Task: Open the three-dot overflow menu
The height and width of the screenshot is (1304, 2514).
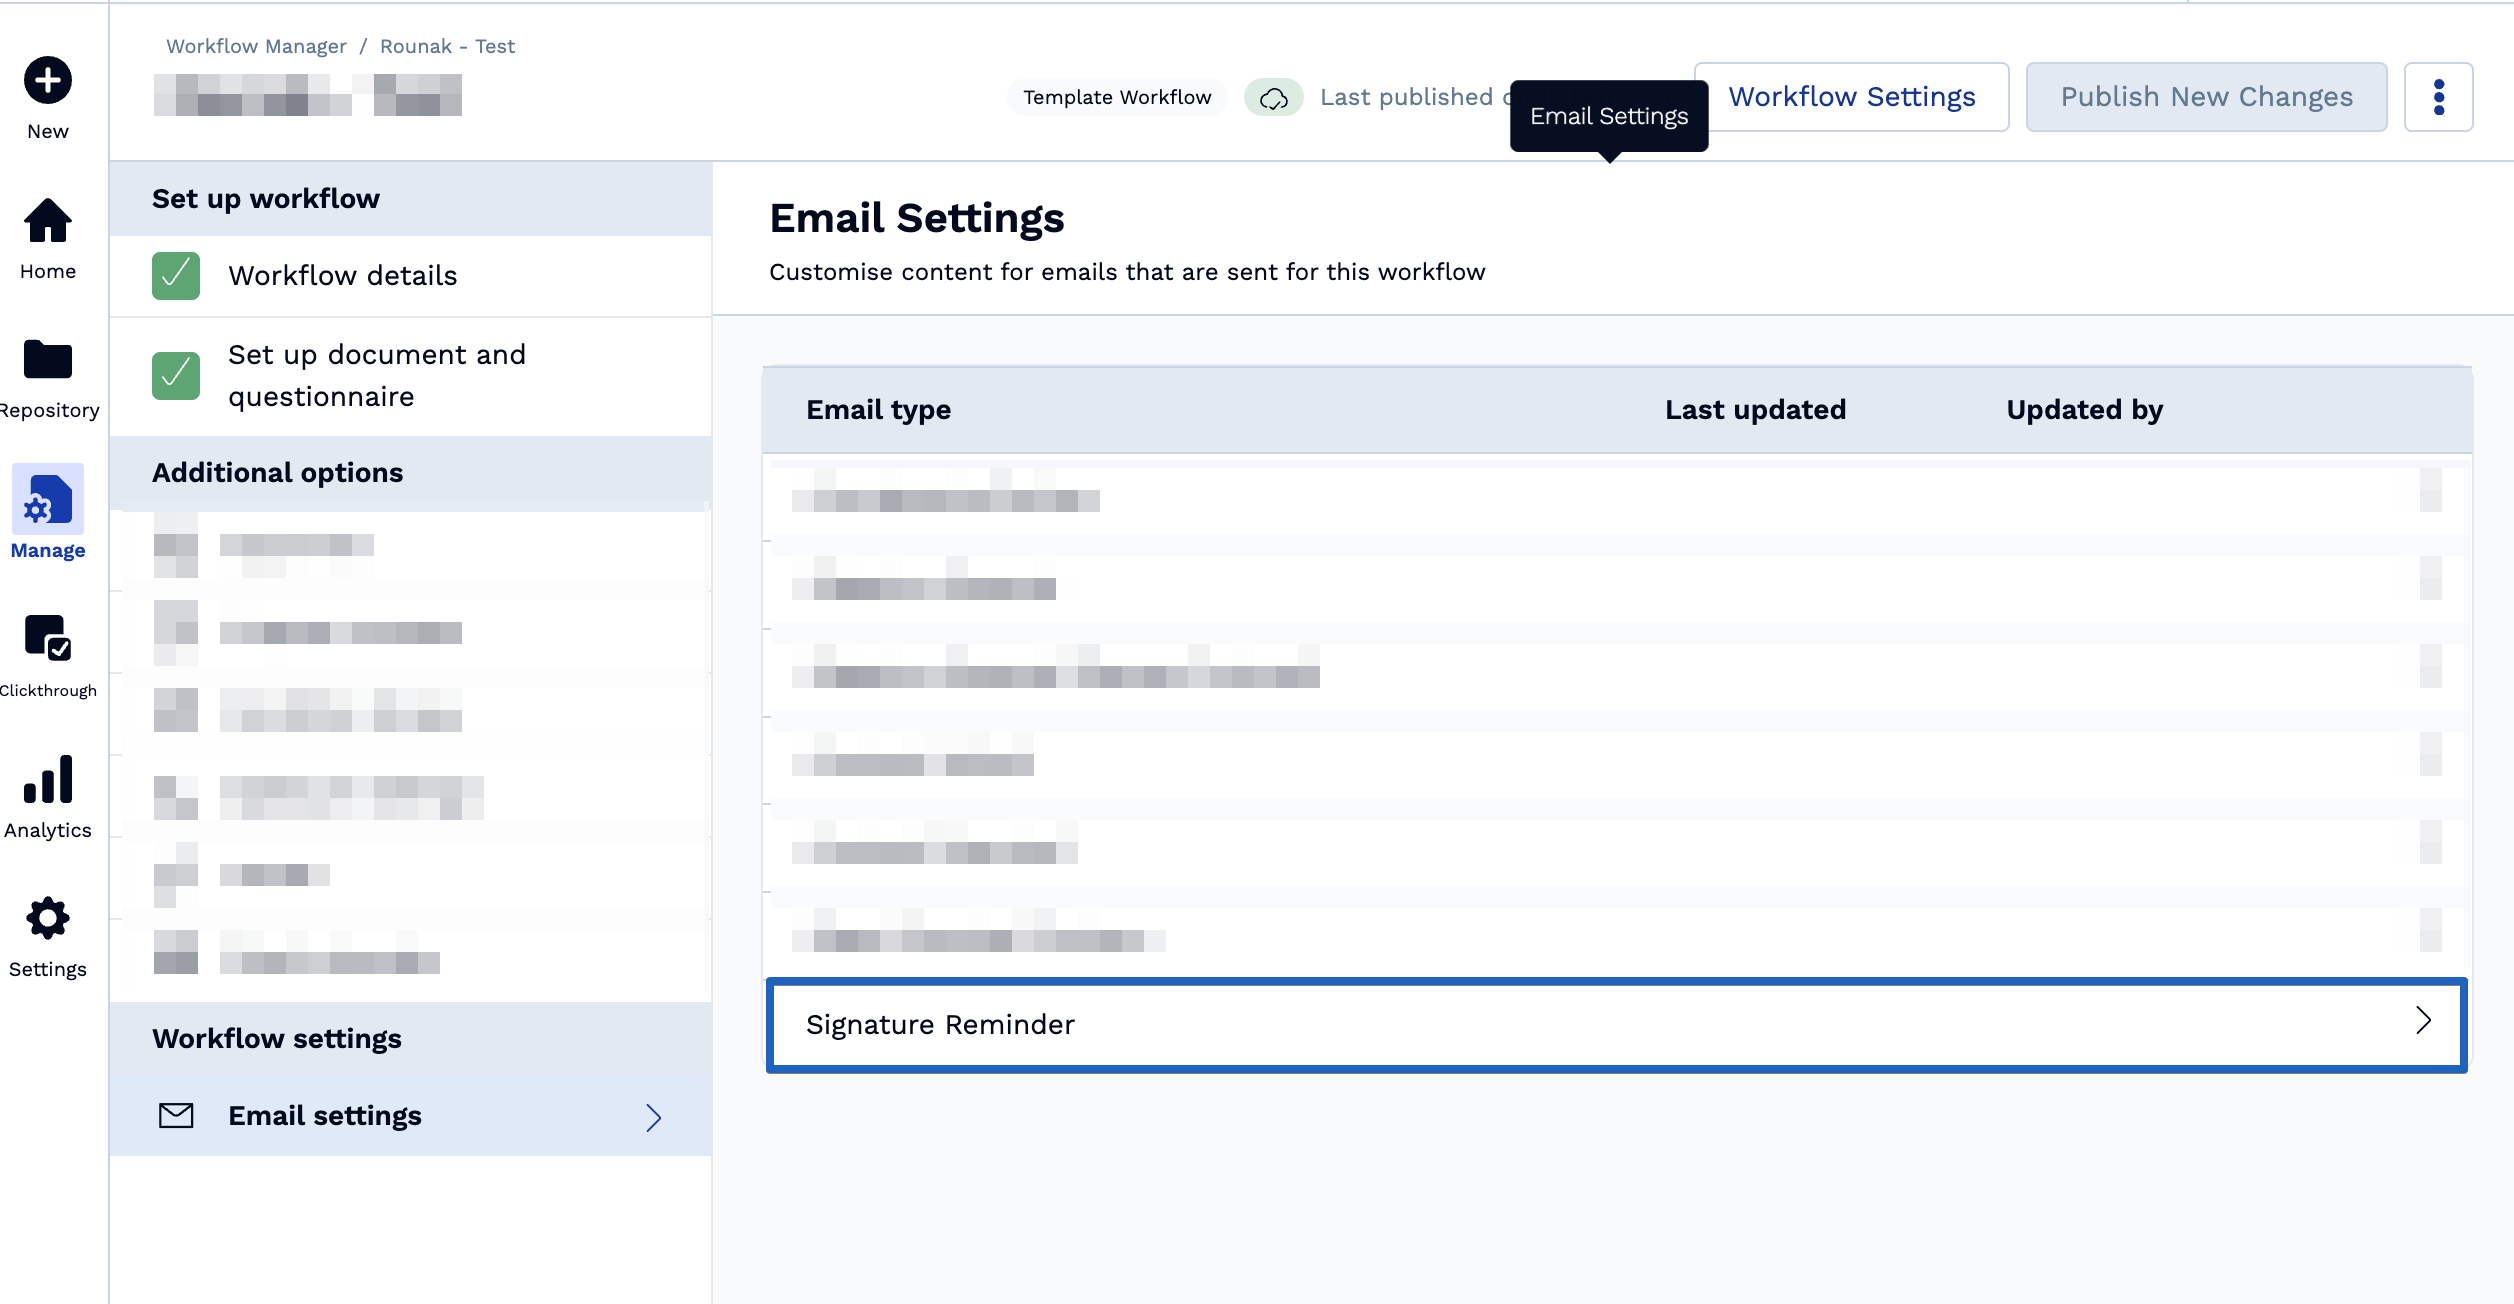Action: point(2439,96)
